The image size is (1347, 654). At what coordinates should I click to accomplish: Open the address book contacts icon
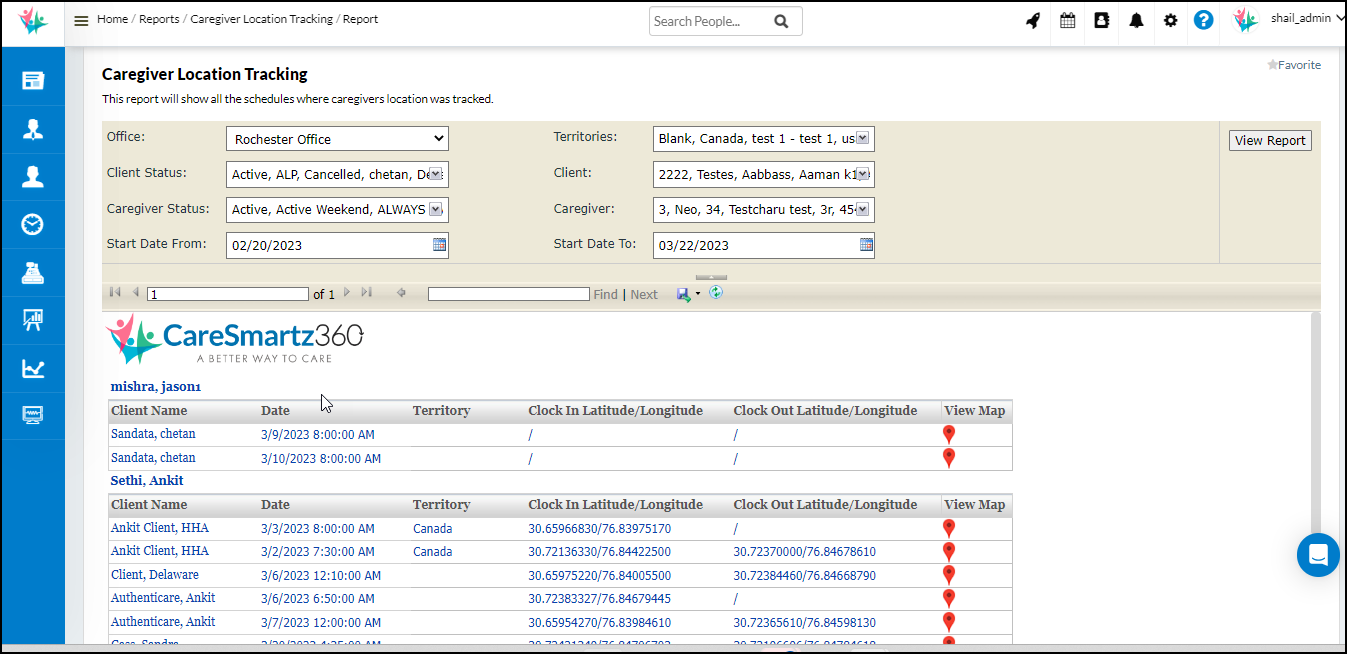pos(1101,20)
